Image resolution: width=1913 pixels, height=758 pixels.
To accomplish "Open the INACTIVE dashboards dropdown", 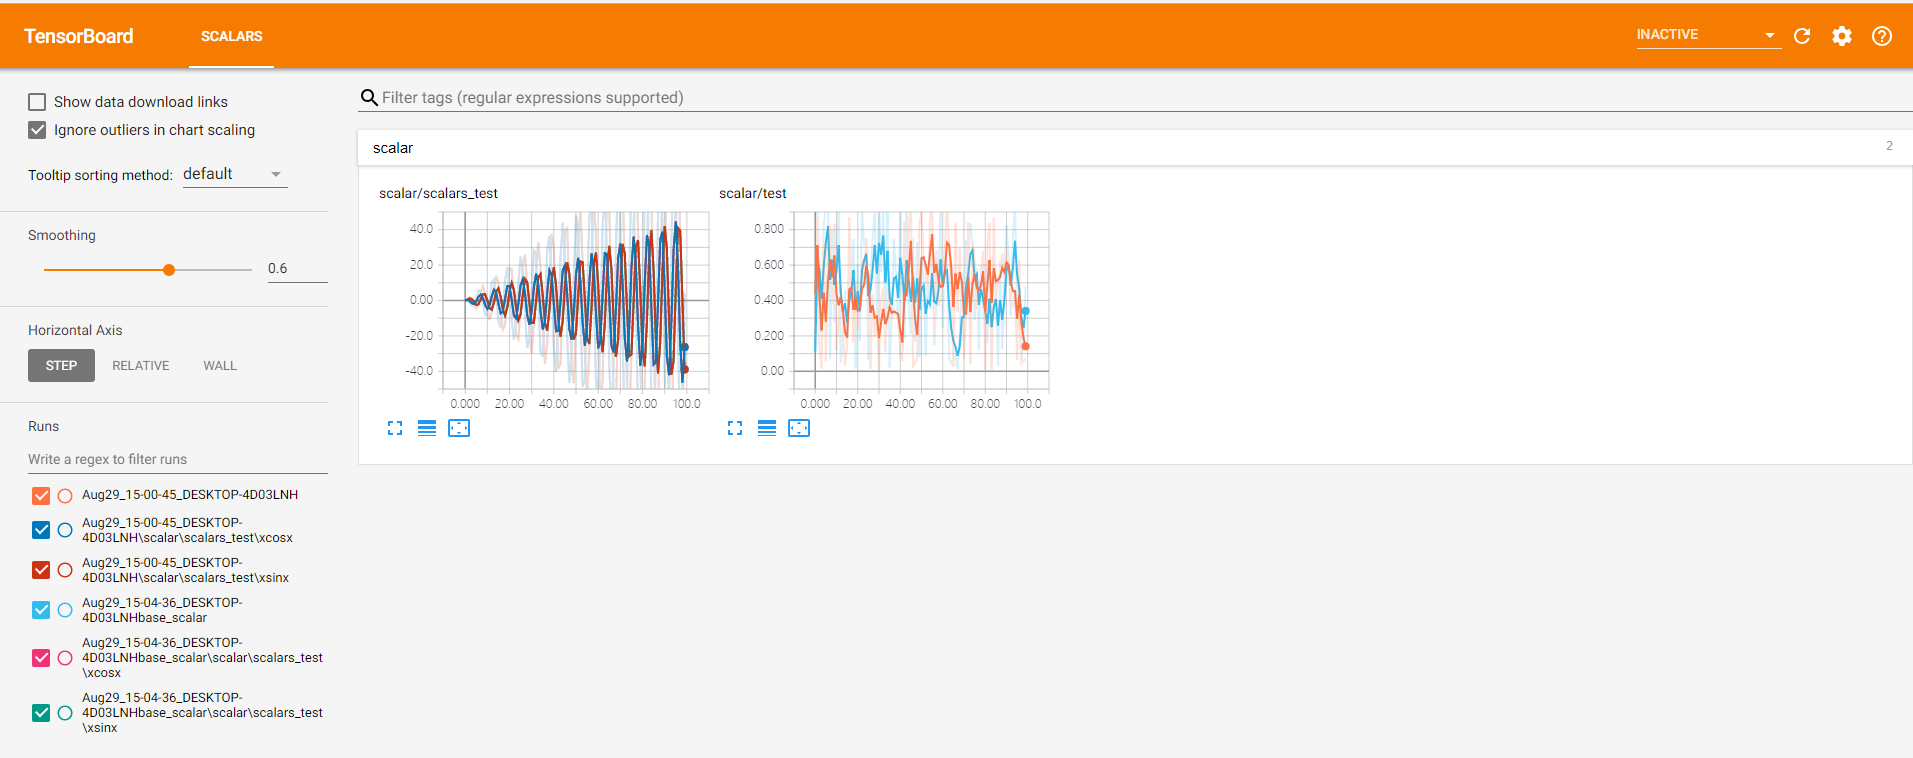I will pyautogui.click(x=1708, y=35).
